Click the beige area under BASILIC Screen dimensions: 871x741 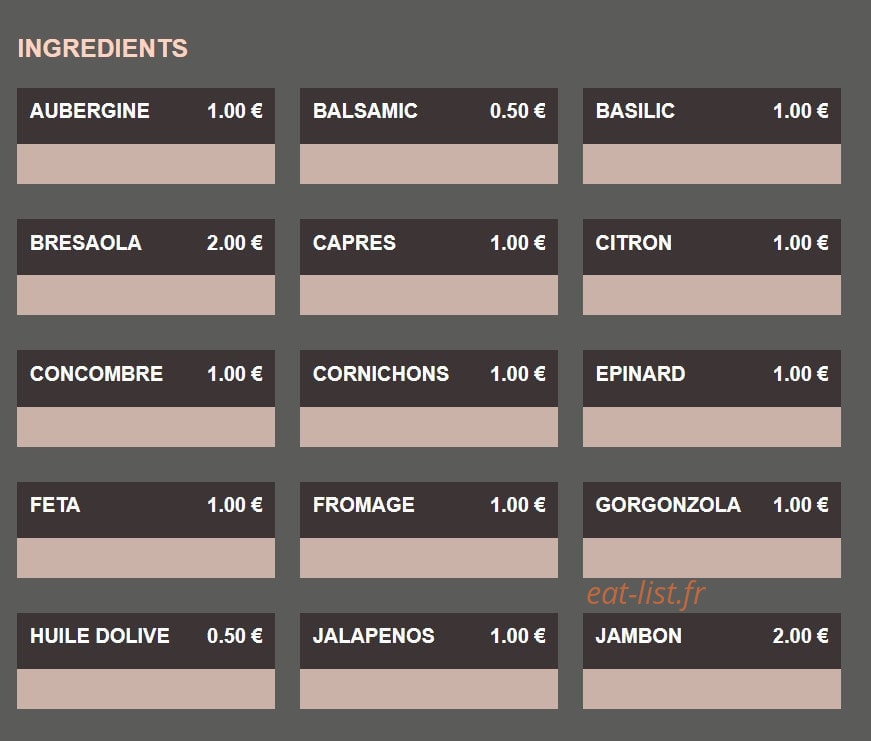click(712, 164)
